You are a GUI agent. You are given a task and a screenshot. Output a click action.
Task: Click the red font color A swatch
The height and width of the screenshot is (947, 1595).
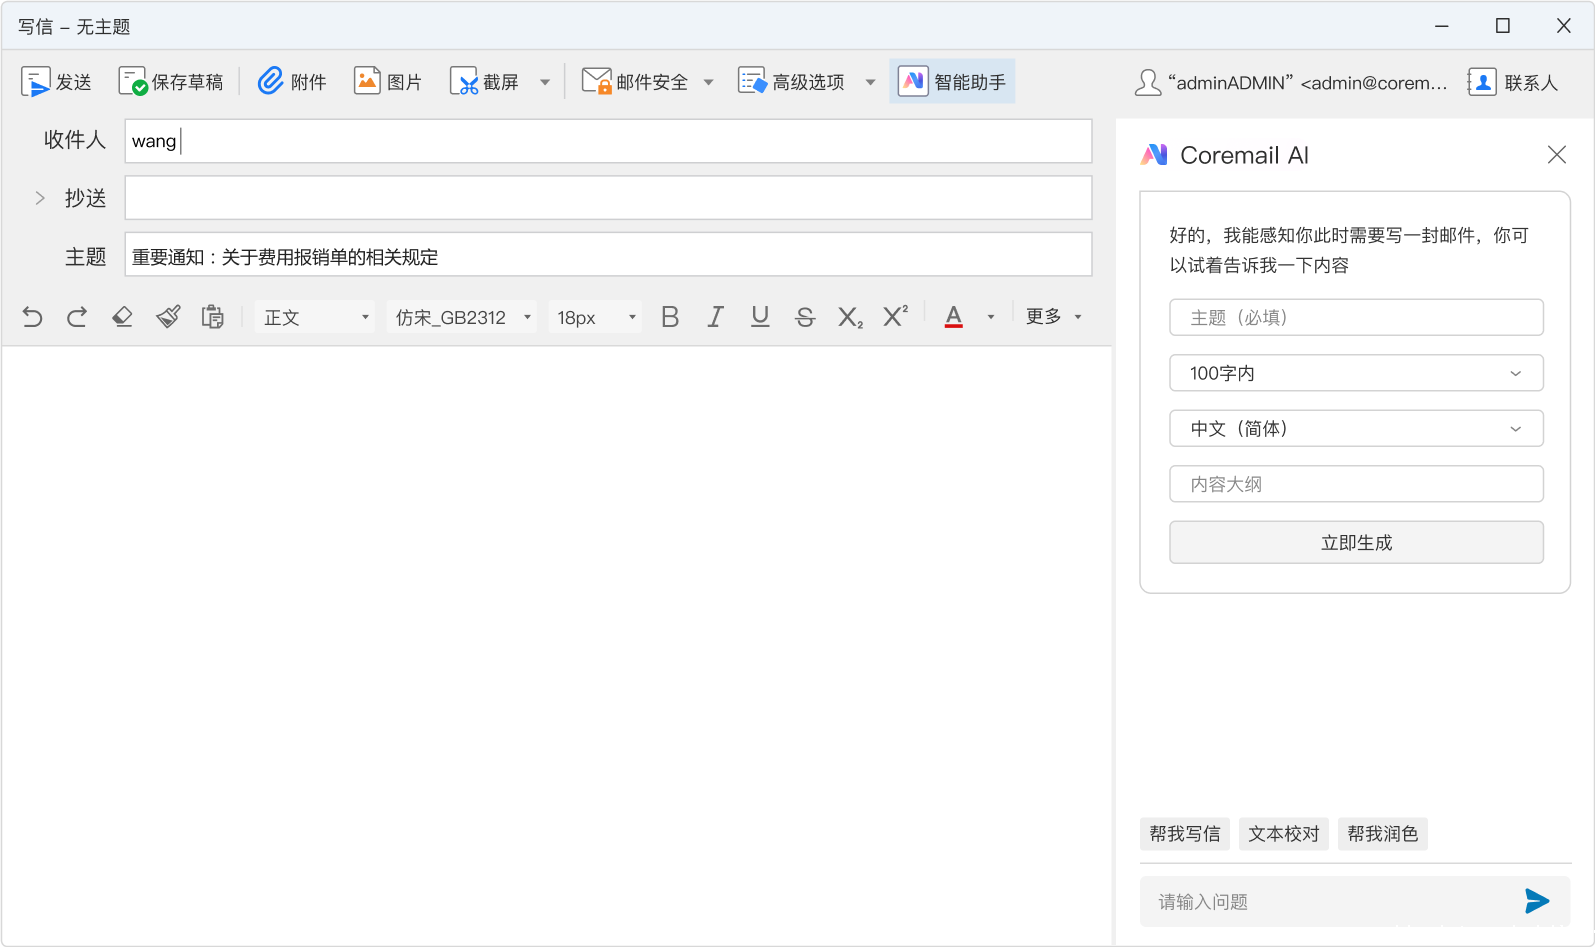tap(954, 317)
